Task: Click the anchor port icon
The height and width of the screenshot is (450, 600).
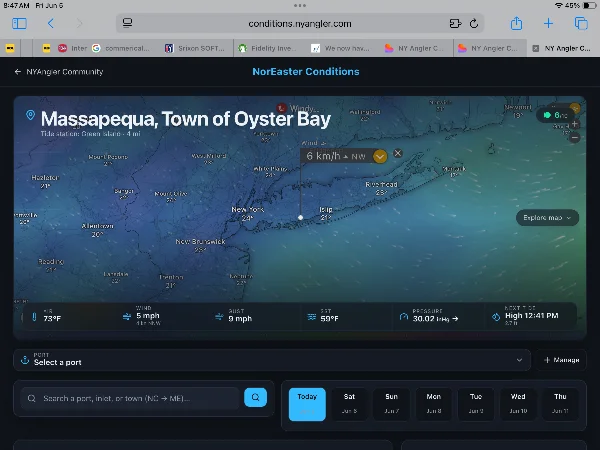Action: [x=25, y=360]
